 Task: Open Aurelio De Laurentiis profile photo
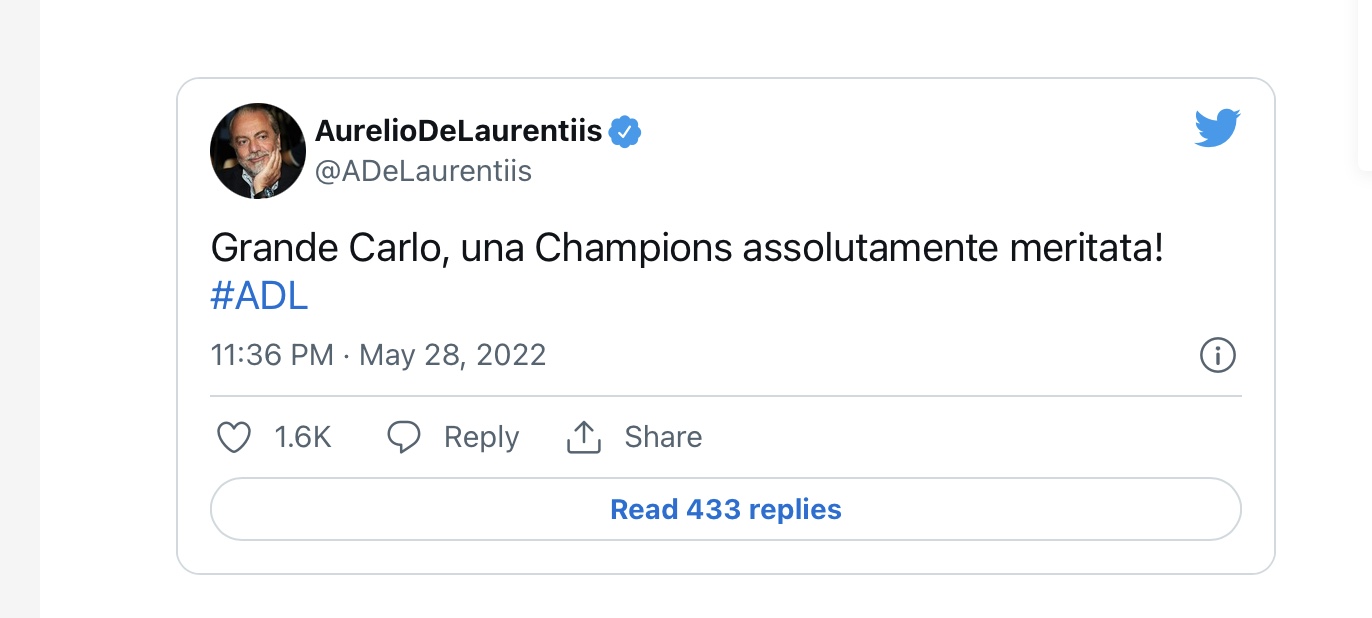258,151
